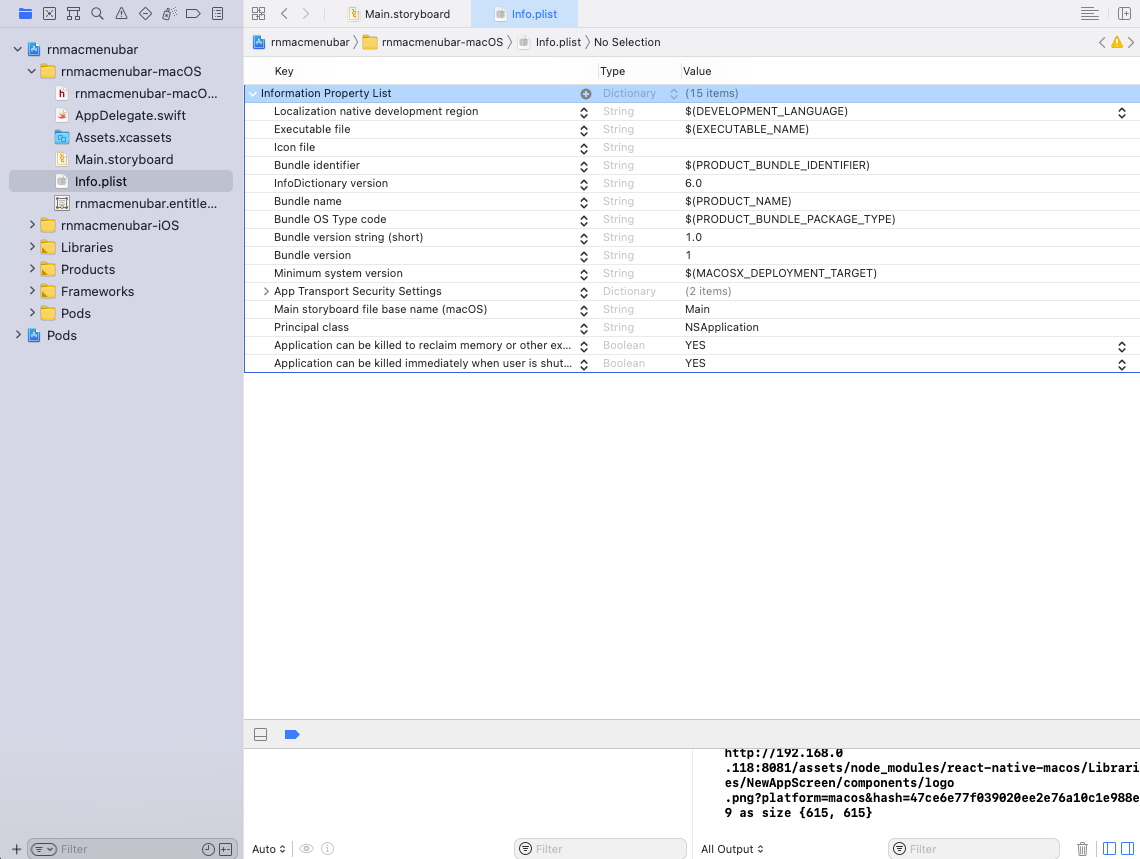Image resolution: width=1140 pixels, height=859 pixels.
Task: Expand App Transport Security Settings row
Action: pyautogui.click(x=266, y=291)
